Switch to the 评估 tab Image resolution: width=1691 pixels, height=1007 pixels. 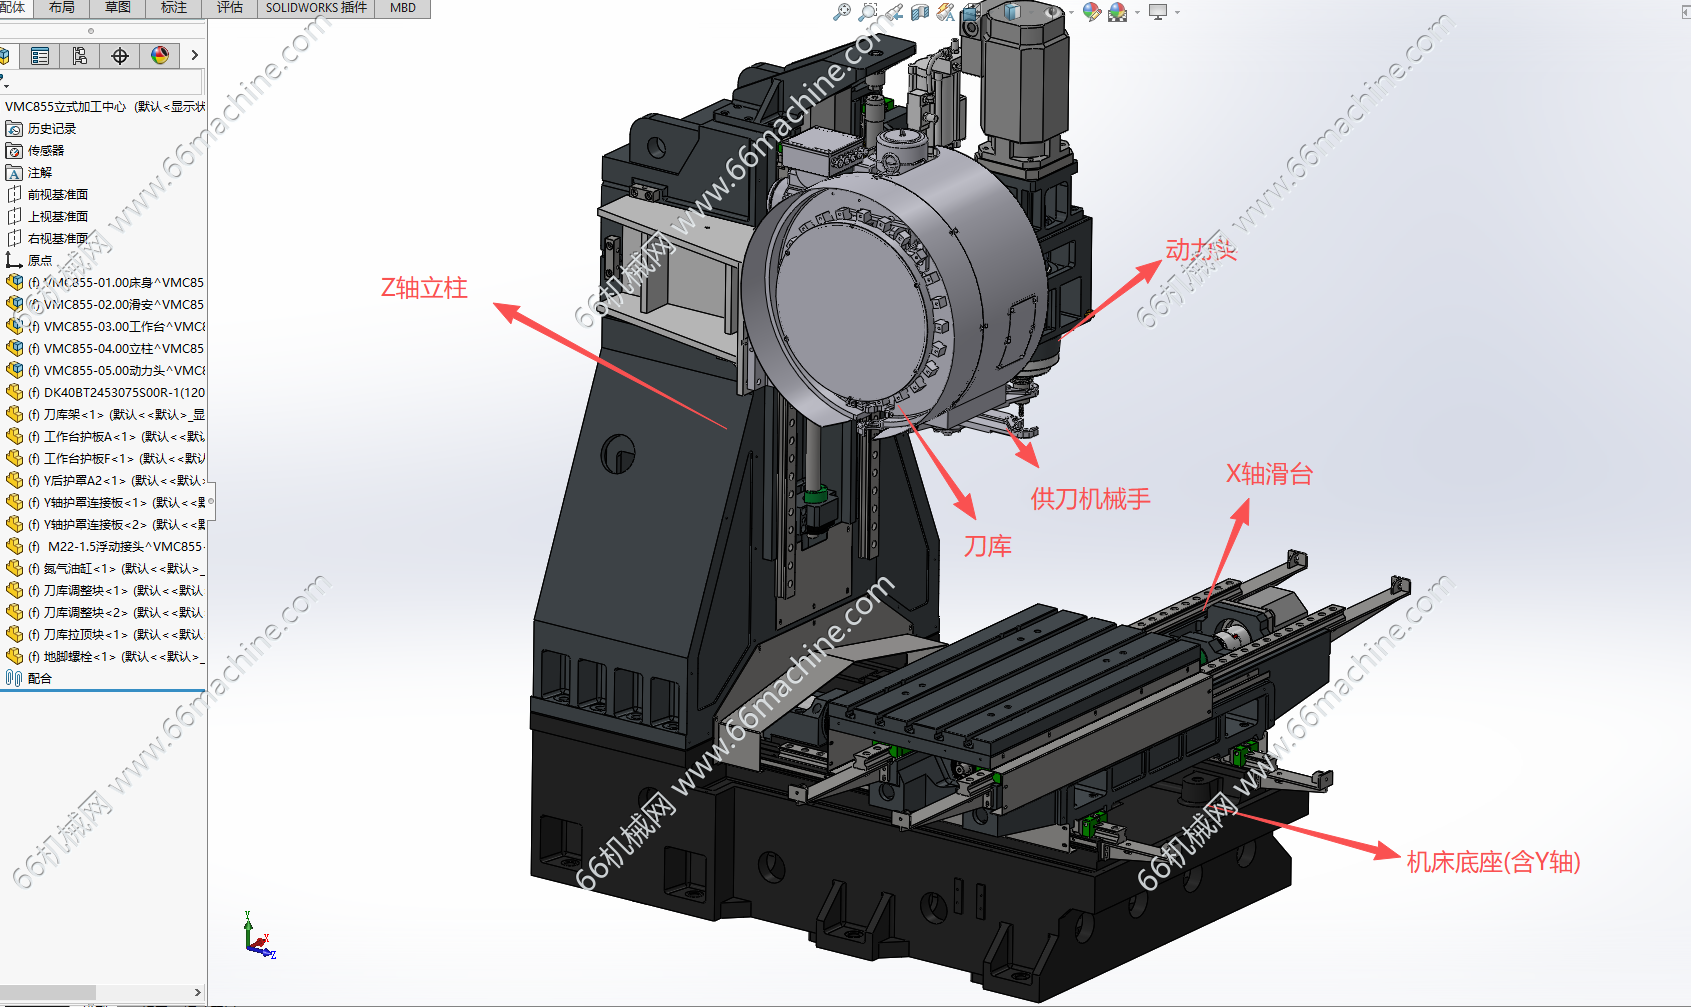(x=230, y=8)
